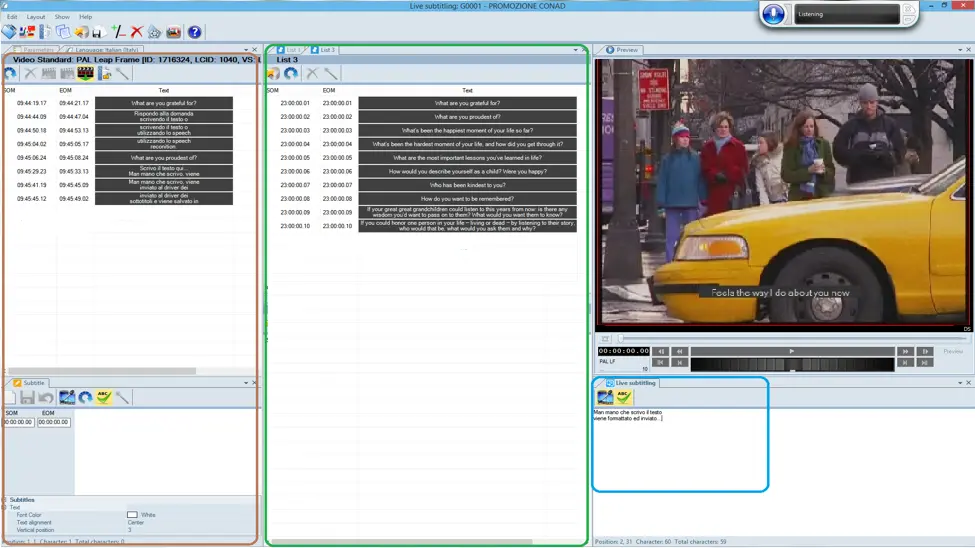Open the Live subtitling panel dropdown arrow
Viewport: 975px width, 548px height.
click(959, 383)
